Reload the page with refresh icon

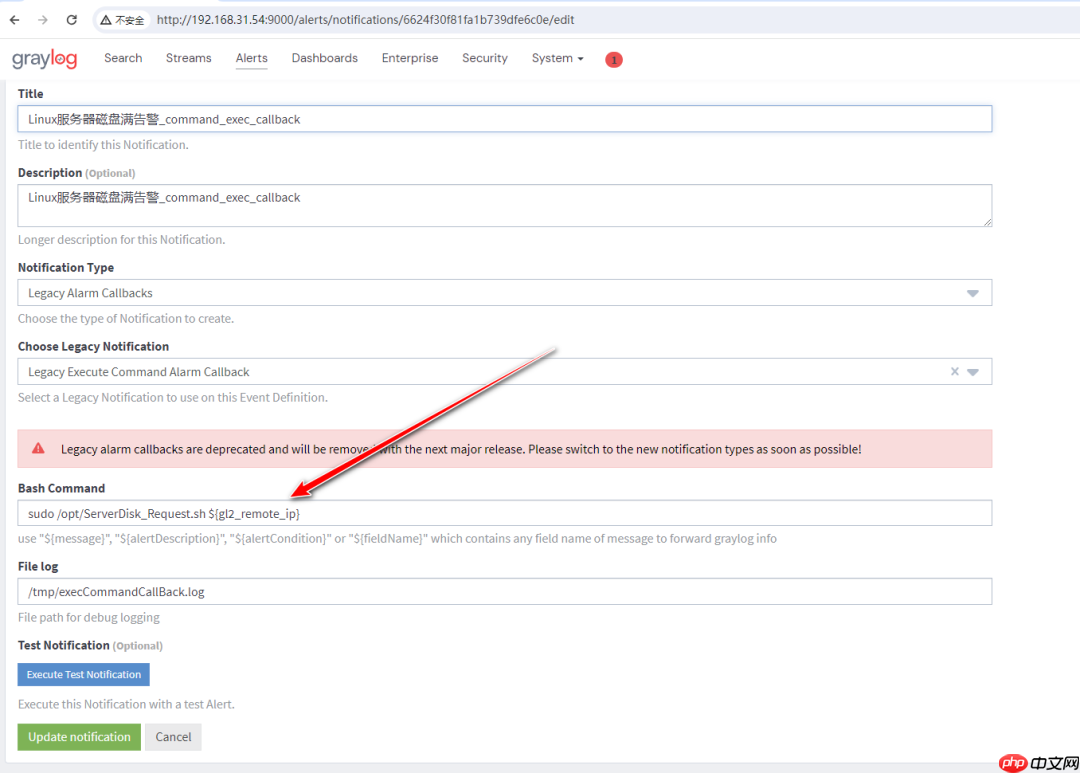(x=72, y=20)
